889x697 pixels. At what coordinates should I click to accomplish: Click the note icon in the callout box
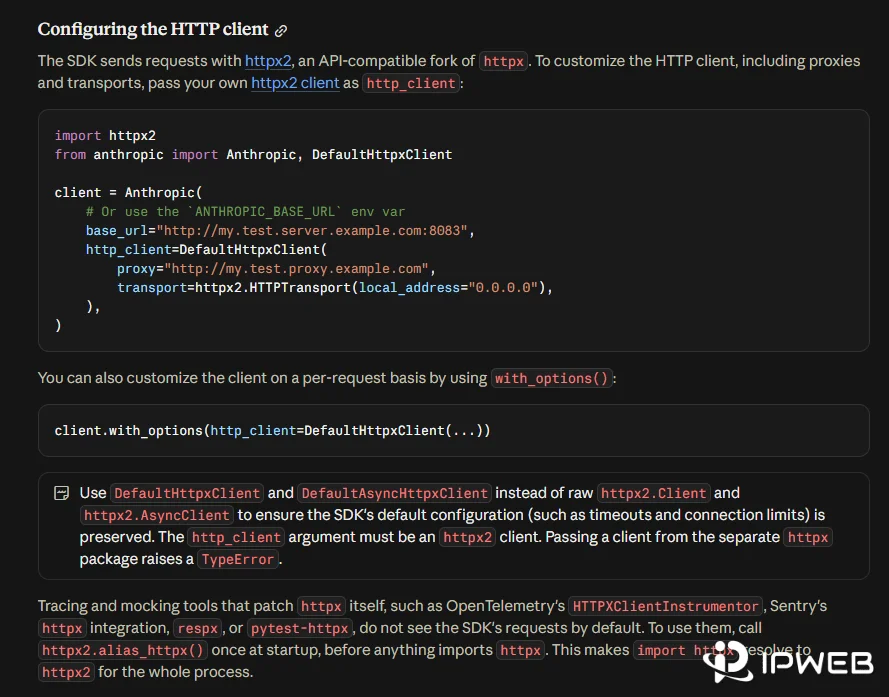(x=61, y=493)
